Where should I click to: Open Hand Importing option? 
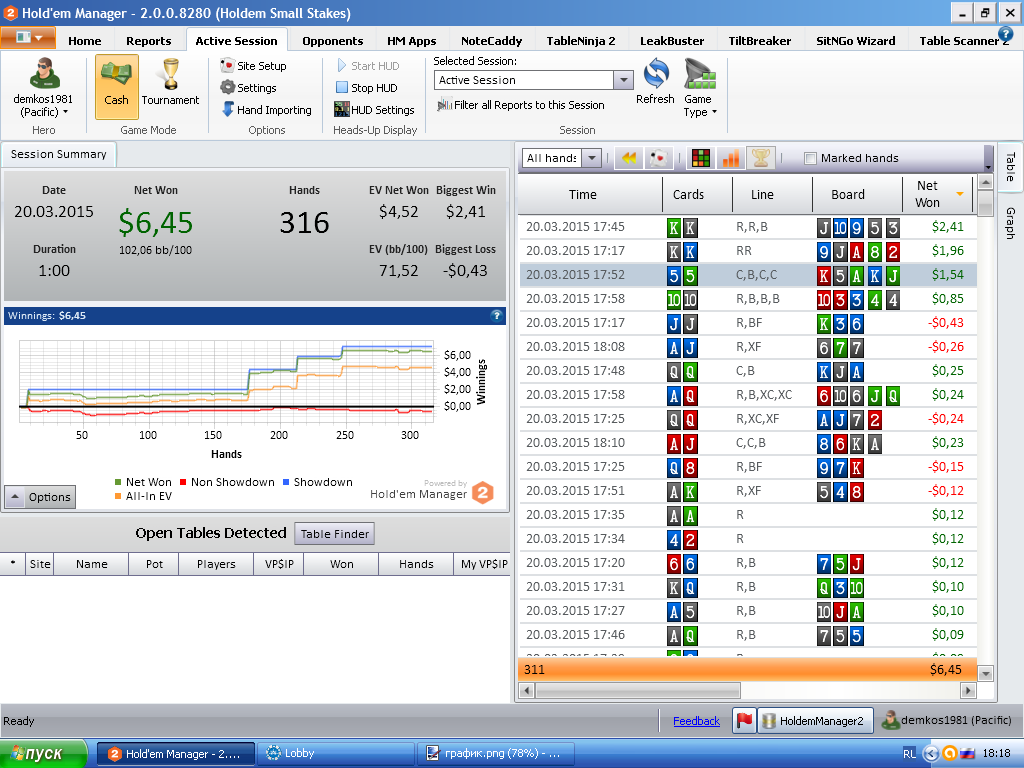tap(266, 110)
